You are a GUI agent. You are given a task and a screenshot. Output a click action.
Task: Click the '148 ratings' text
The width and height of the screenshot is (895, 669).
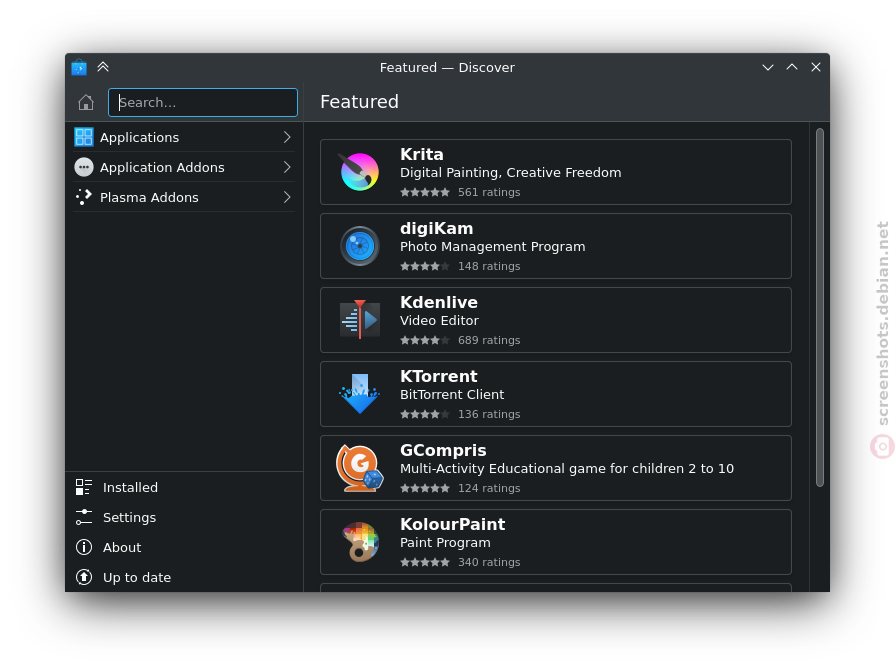[489, 266]
